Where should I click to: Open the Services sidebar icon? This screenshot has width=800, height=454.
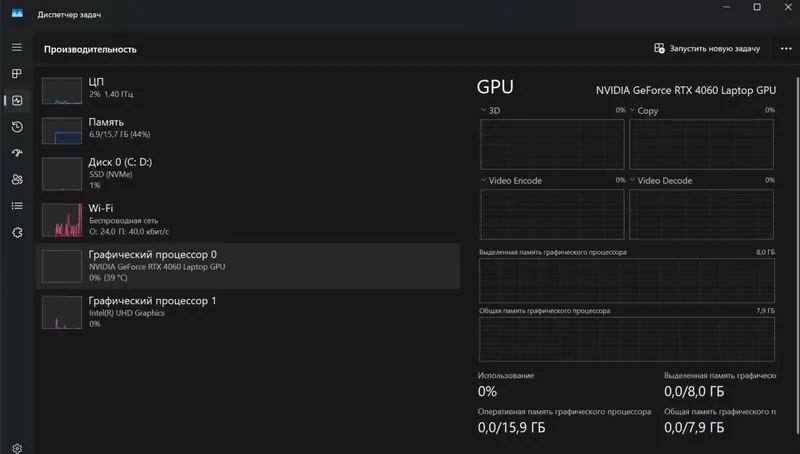point(17,233)
